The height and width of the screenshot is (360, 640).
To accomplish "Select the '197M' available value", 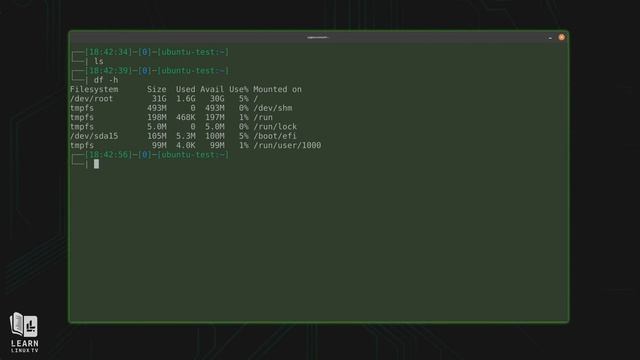I will (x=215, y=118).
